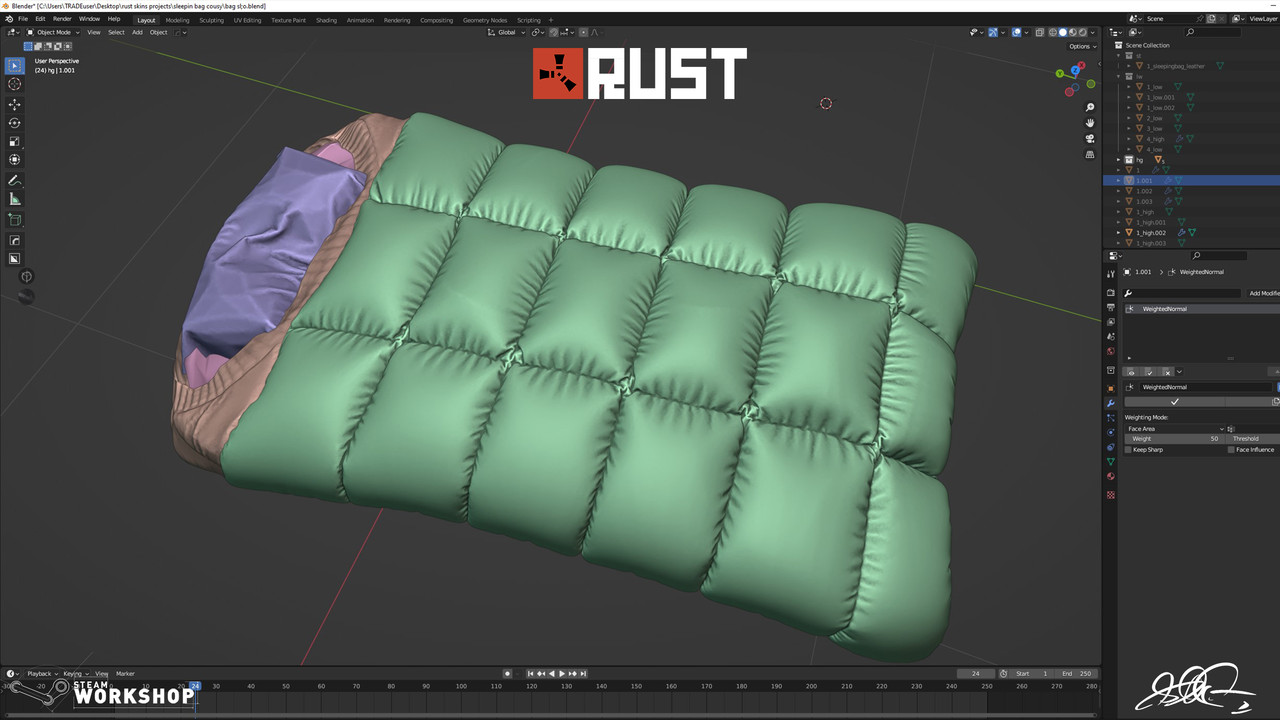1280x720 pixels.
Task: Adjust the Weight slider value 50
Action: pyautogui.click(x=1174, y=439)
